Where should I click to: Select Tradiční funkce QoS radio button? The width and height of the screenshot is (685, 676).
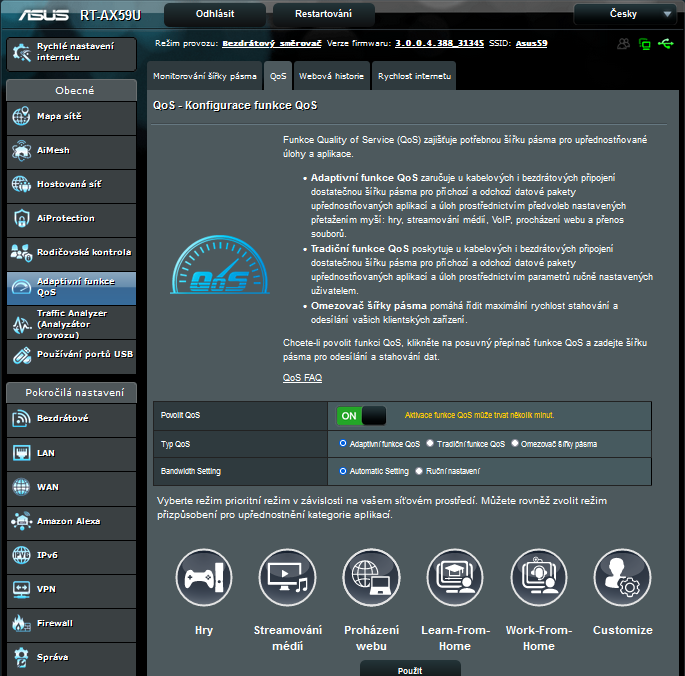430,443
